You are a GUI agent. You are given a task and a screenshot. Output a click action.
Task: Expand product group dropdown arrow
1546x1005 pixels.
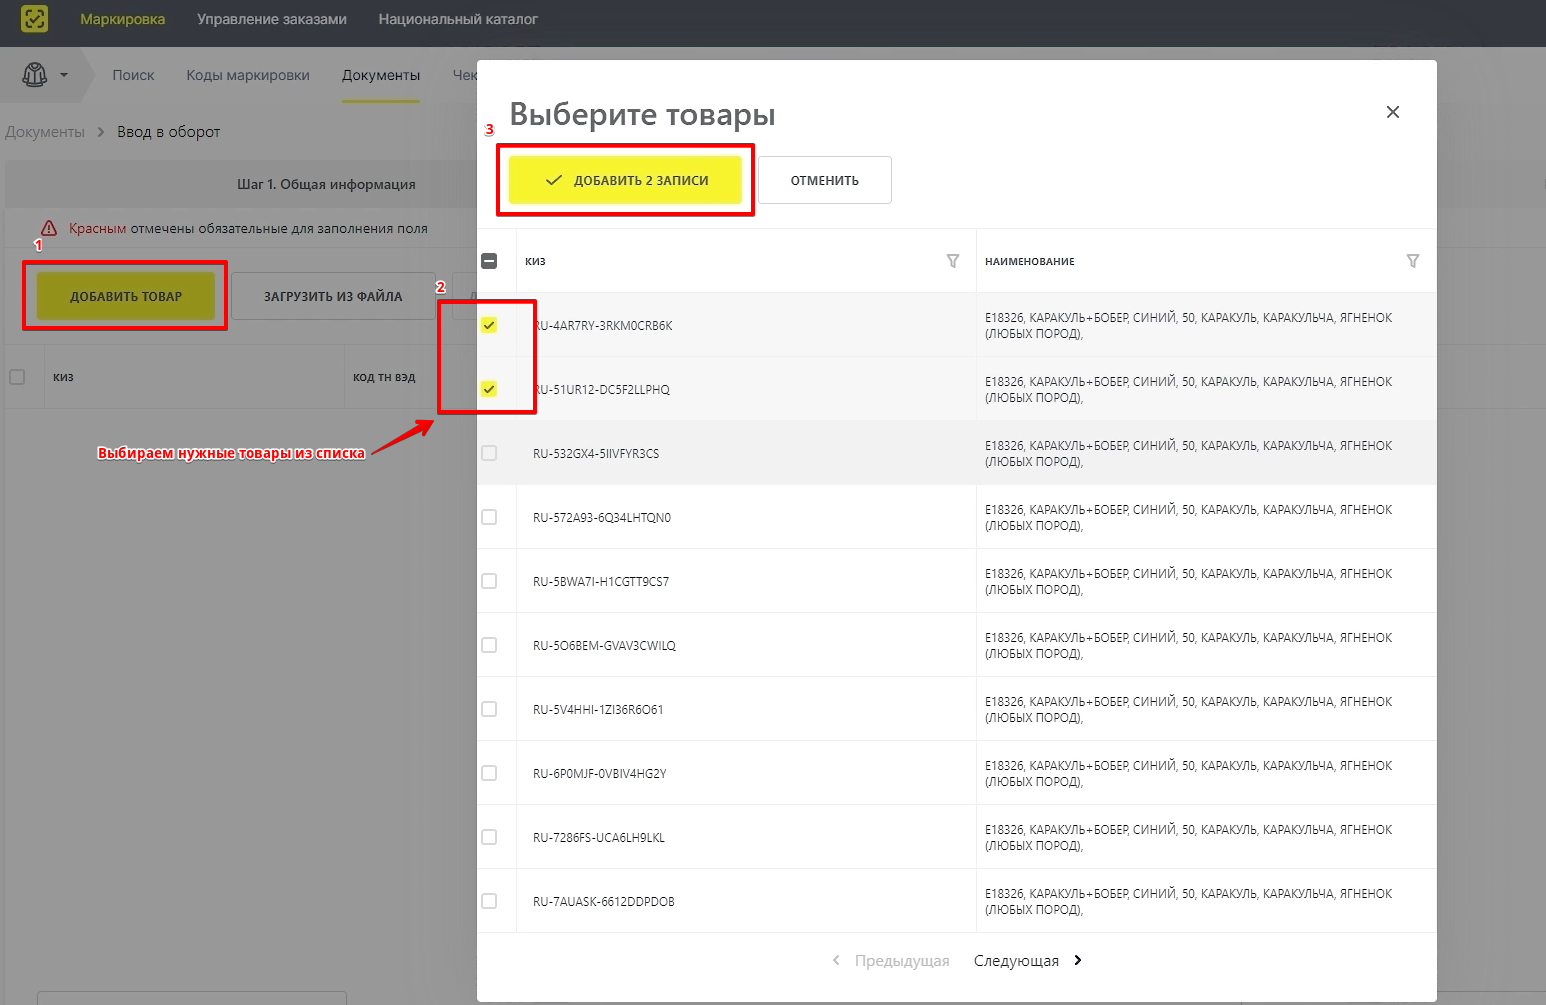point(64,75)
